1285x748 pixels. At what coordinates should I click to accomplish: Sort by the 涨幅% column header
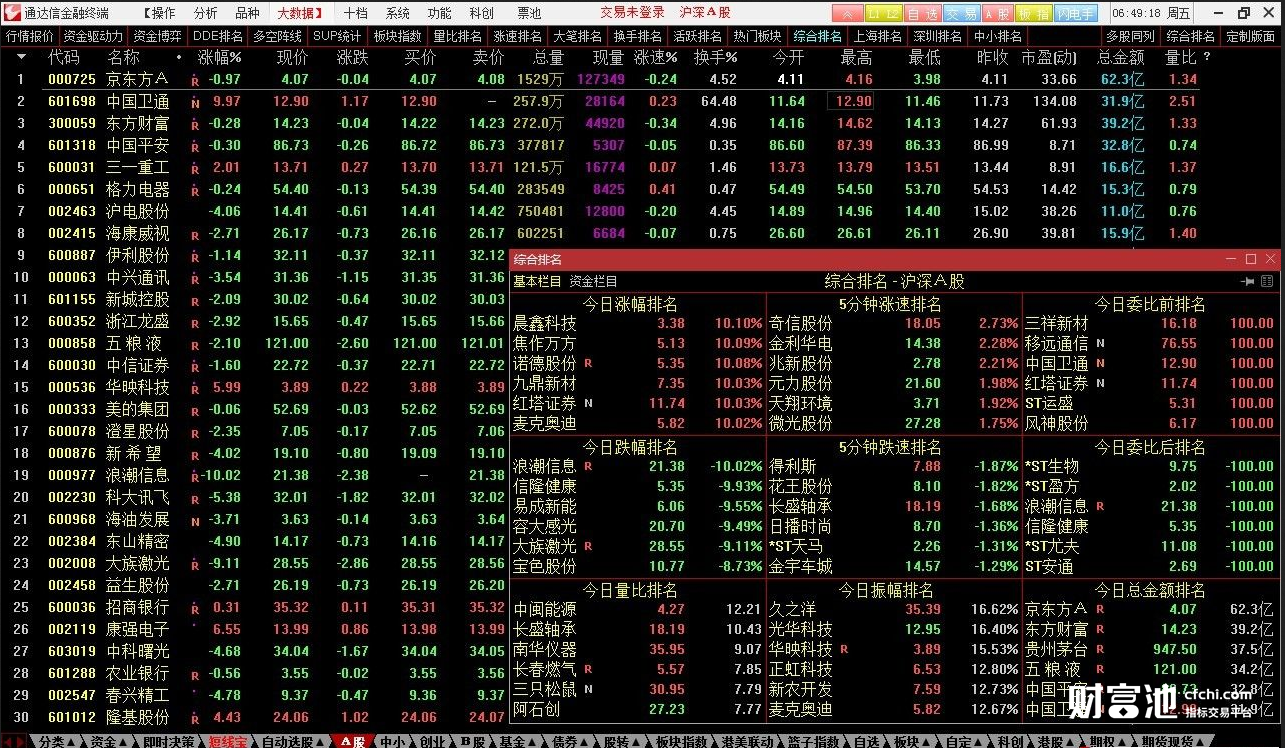pyautogui.click(x=219, y=57)
